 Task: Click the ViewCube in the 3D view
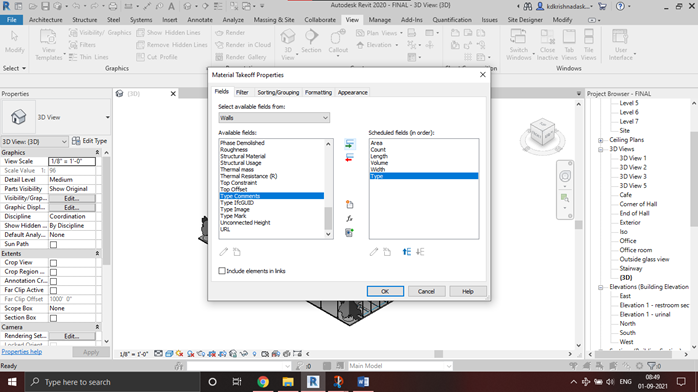click(542, 133)
